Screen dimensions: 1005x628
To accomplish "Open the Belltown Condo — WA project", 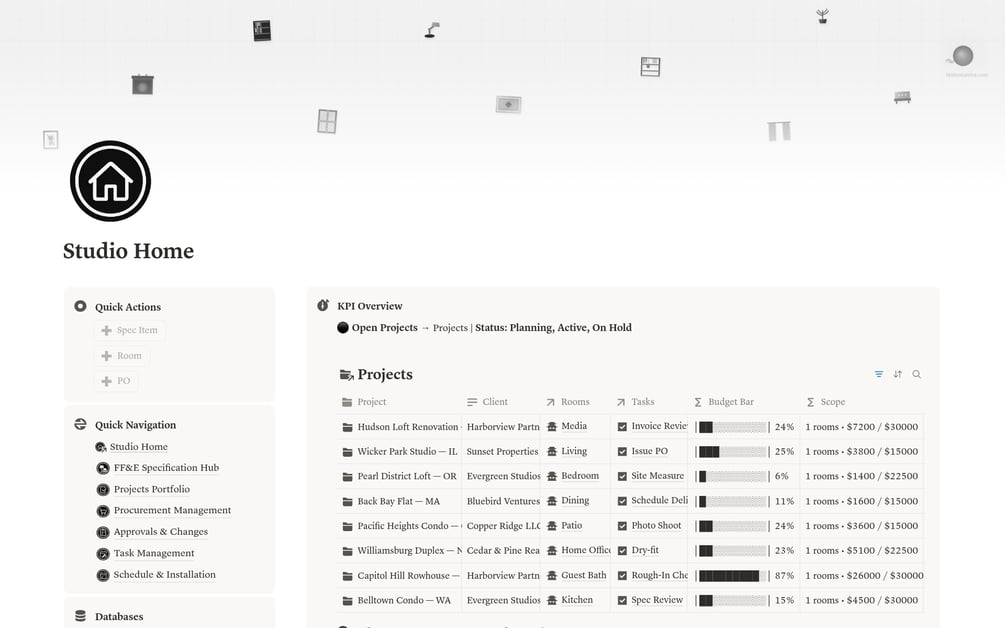I will 404,600.
